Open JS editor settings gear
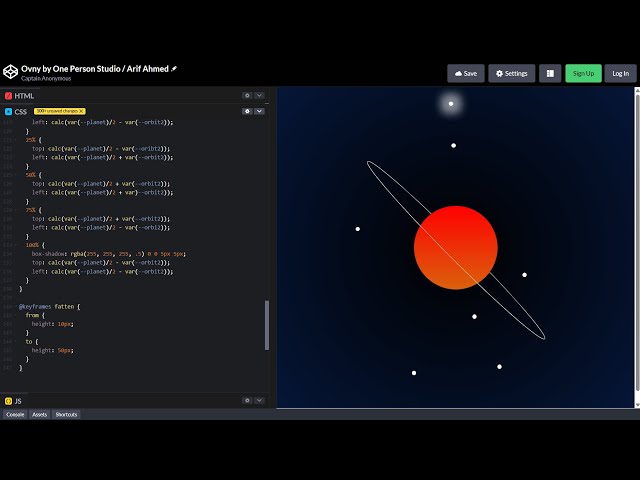This screenshot has height=480, width=640. coord(247,400)
